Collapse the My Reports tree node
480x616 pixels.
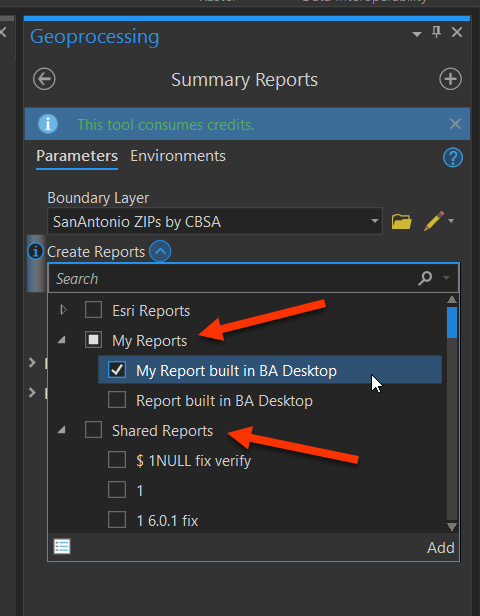tap(61, 341)
